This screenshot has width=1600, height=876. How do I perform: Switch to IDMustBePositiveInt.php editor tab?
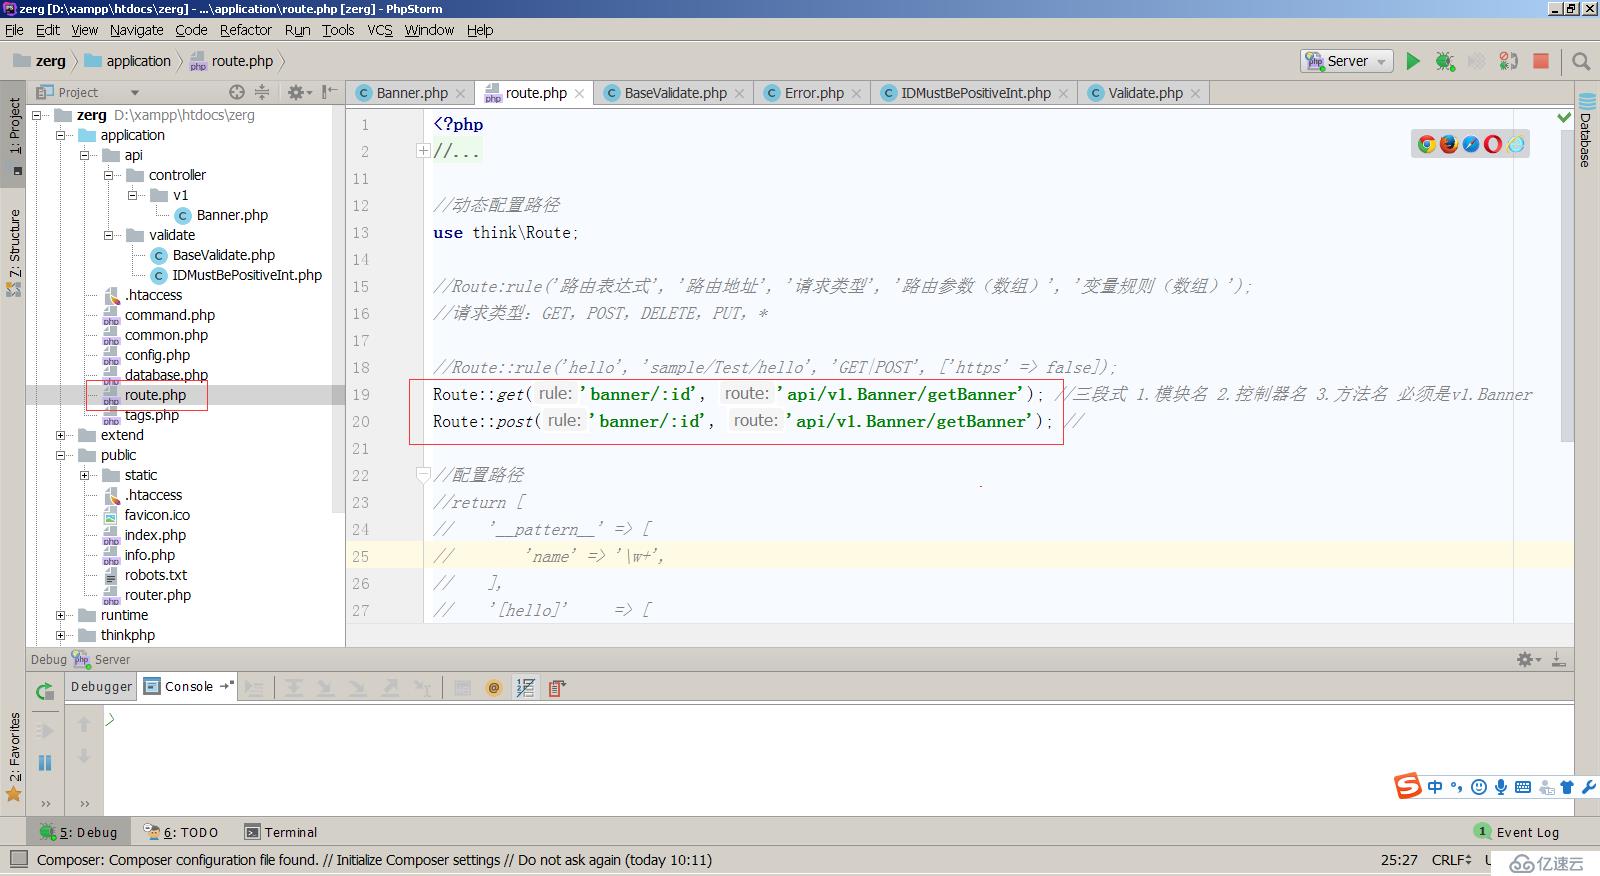(975, 93)
